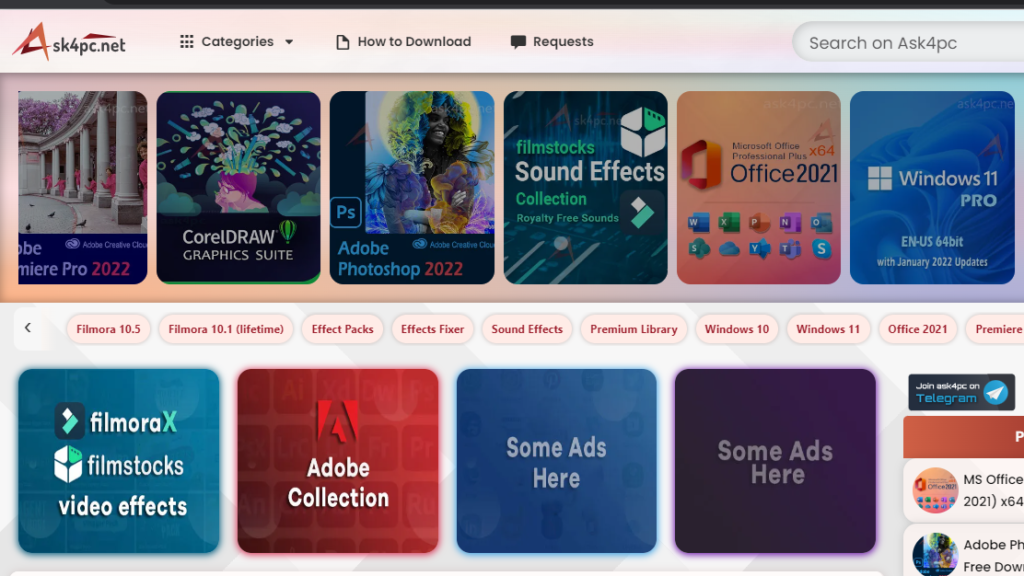1024x576 pixels.
Task: Select the Effect Packs tag
Action: tap(342, 329)
